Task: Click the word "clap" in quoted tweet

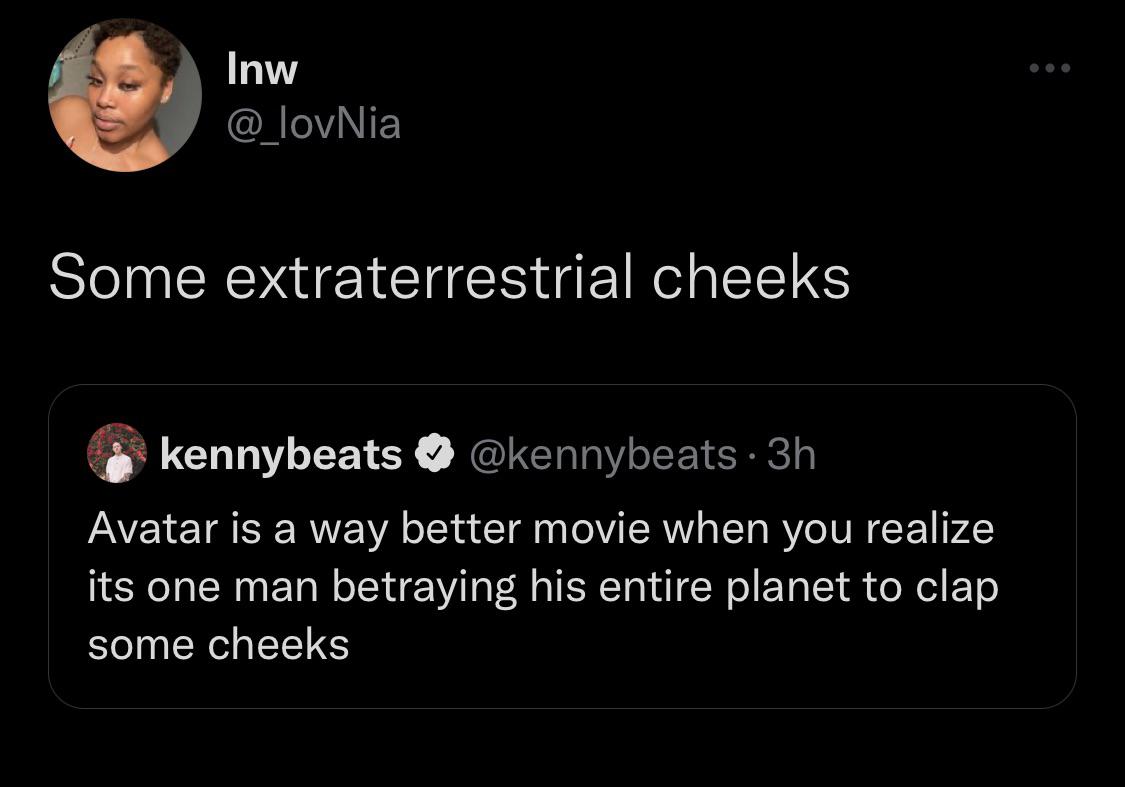Action: coord(956,586)
